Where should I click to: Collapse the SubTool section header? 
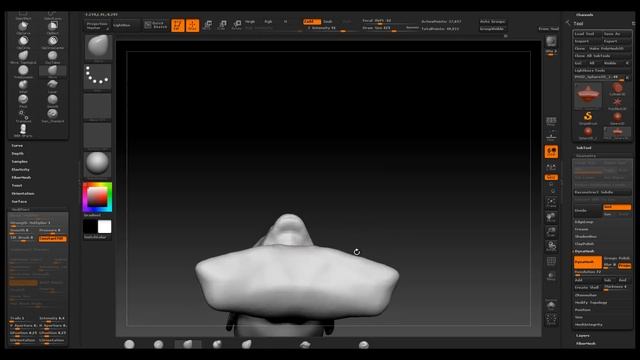[584, 148]
